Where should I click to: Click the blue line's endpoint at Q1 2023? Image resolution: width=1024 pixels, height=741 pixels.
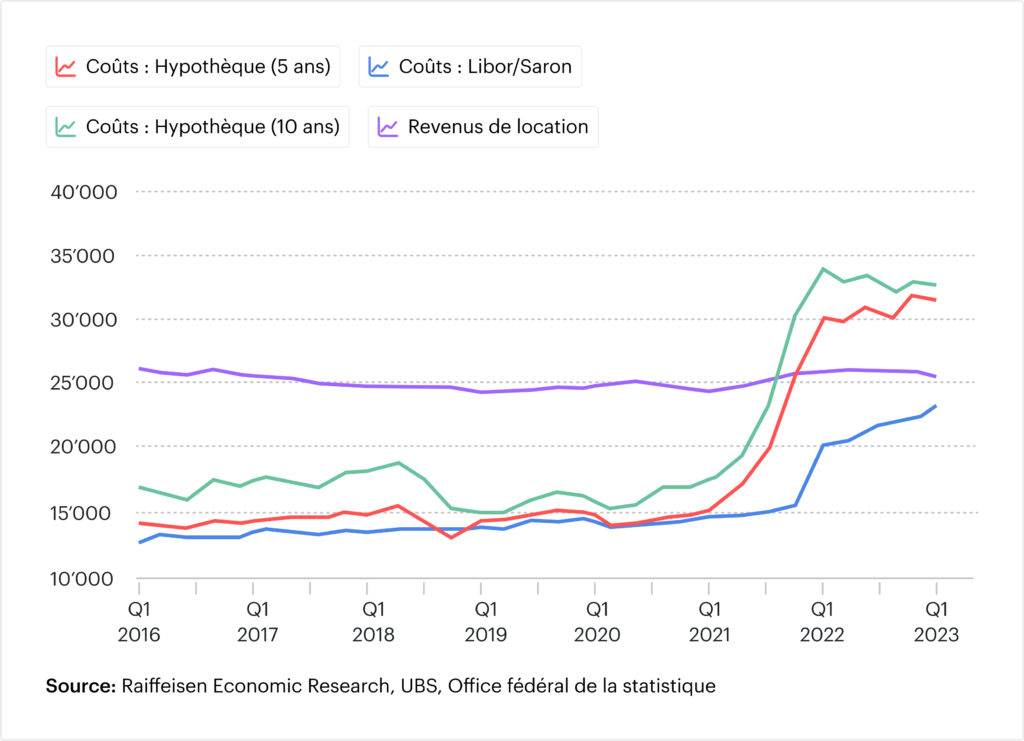pyautogui.click(x=936, y=406)
